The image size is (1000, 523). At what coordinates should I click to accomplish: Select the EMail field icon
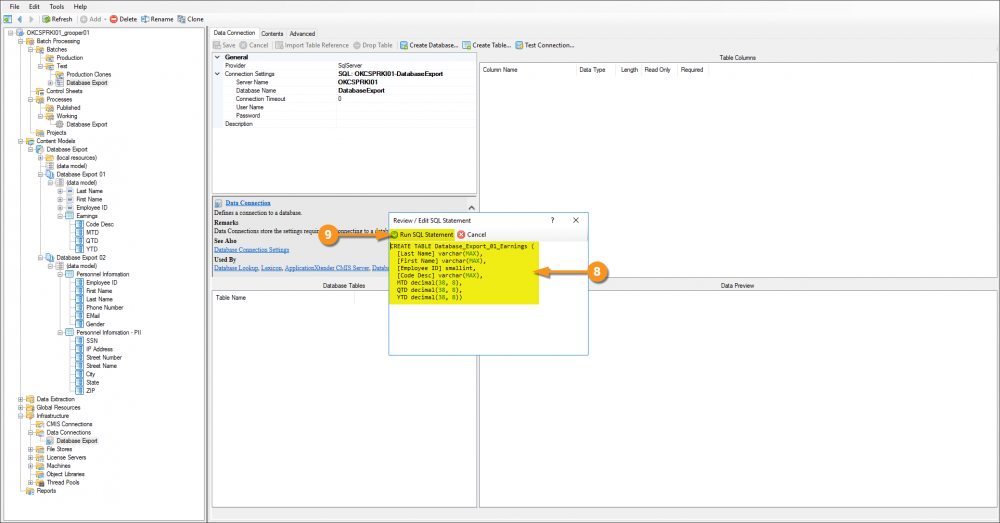pyautogui.click(x=79, y=316)
